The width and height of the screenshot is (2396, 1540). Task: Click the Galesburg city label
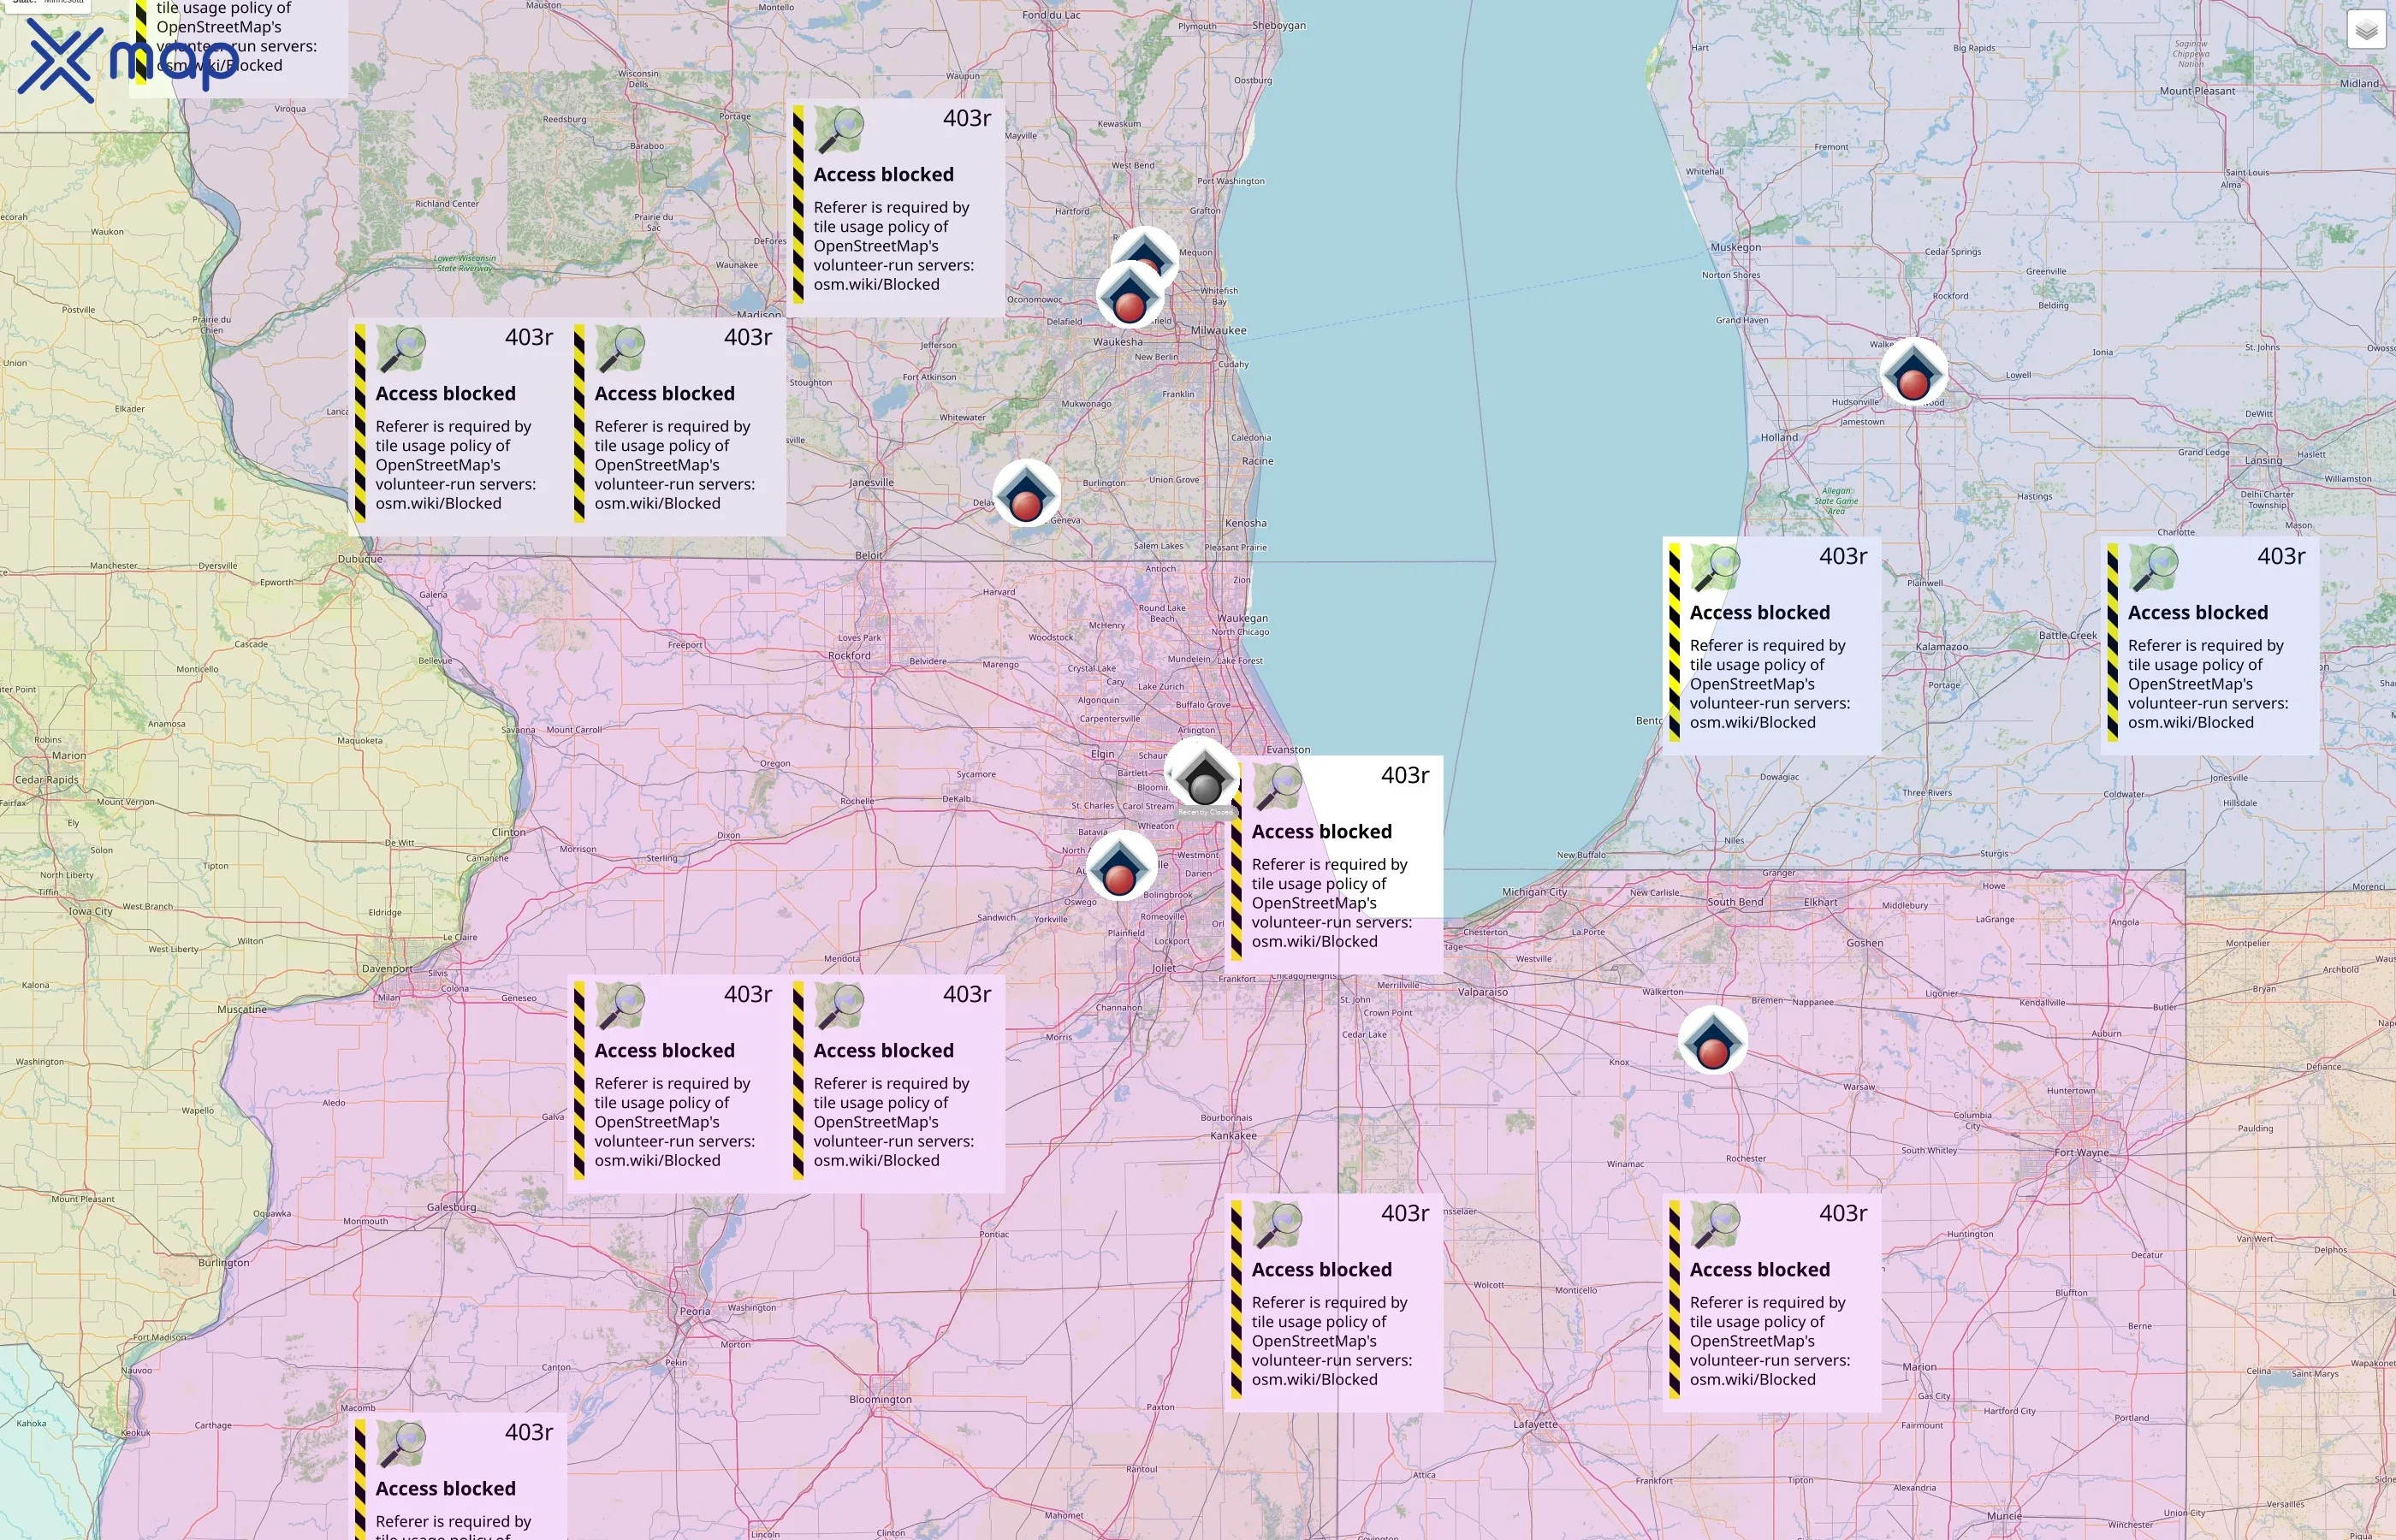point(451,1207)
